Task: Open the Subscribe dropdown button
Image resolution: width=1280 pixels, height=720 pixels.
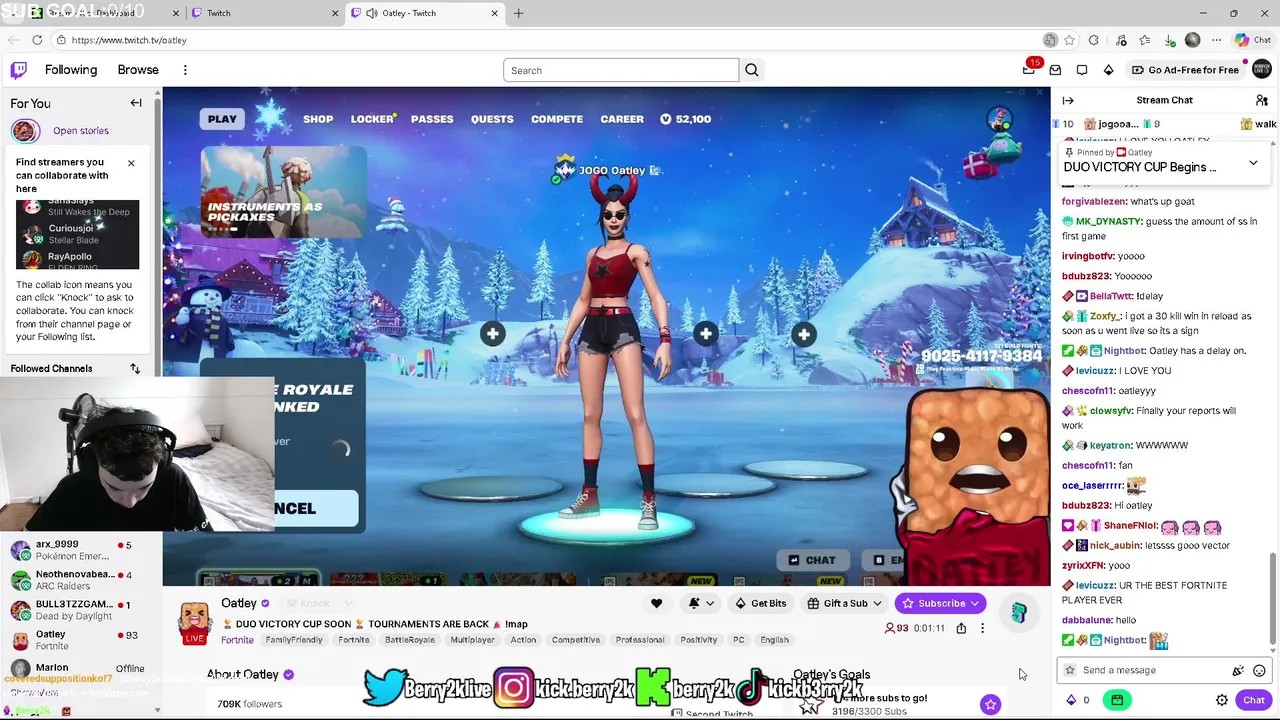Action: tap(941, 603)
